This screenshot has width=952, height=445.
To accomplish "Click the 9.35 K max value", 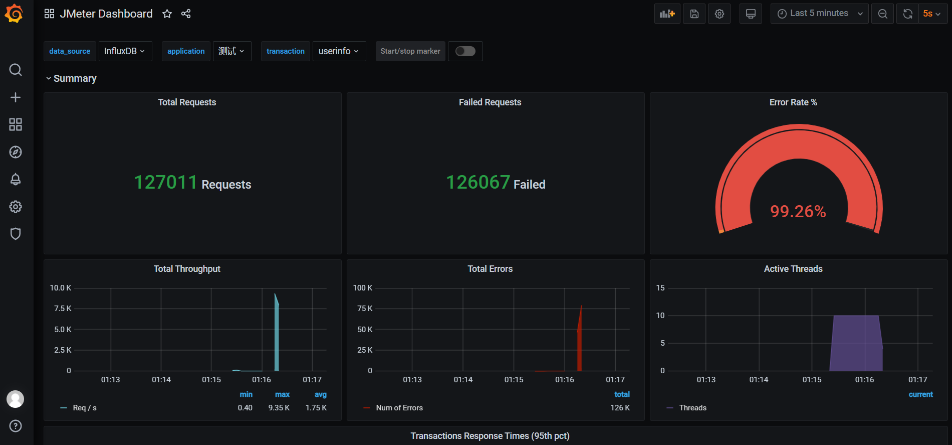I will coord(280,407).
